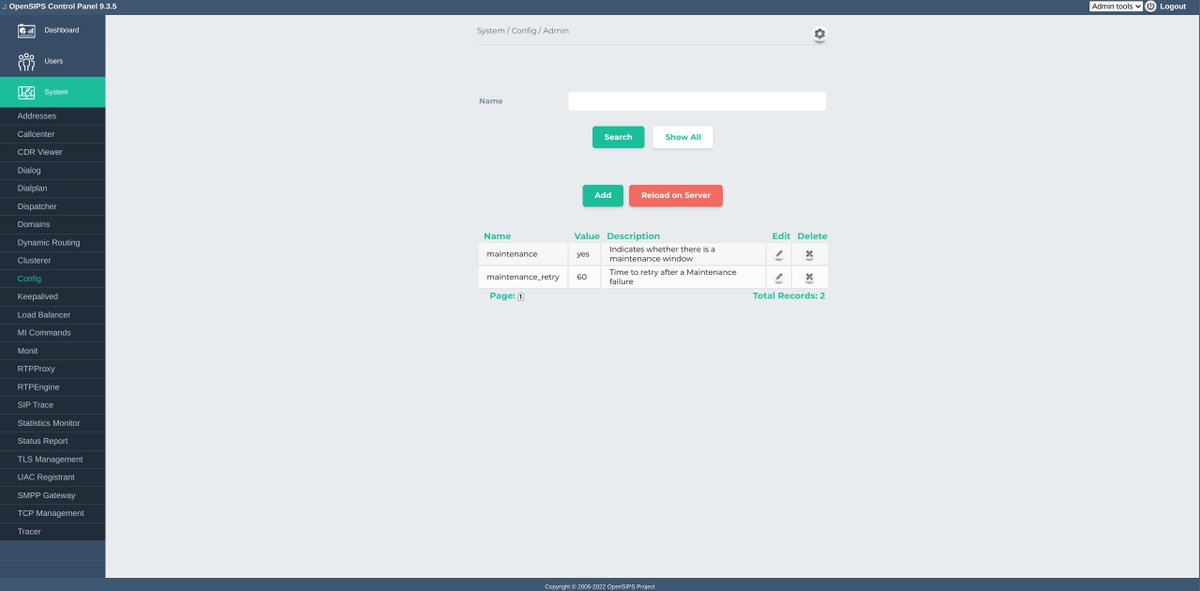Open the settings gear above the Admin panel

819,33
